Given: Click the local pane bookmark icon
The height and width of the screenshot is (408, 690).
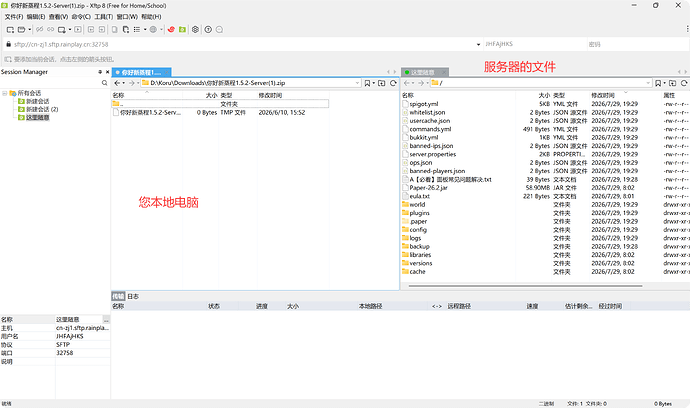Looking at the screenshot, I should [x=367, y=83].
